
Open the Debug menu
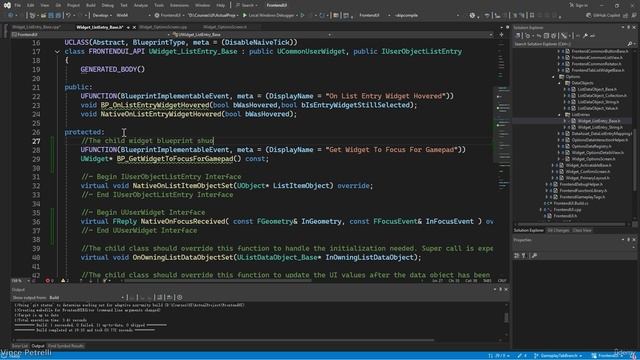coord(108,5)
